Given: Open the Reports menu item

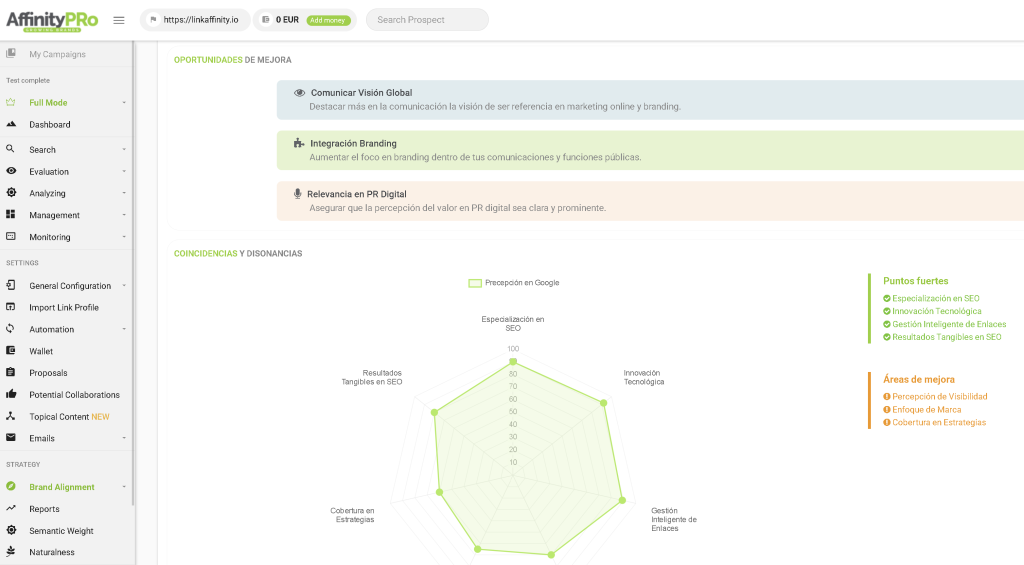Looking at the screenshot, I should [x=44, y=509].
